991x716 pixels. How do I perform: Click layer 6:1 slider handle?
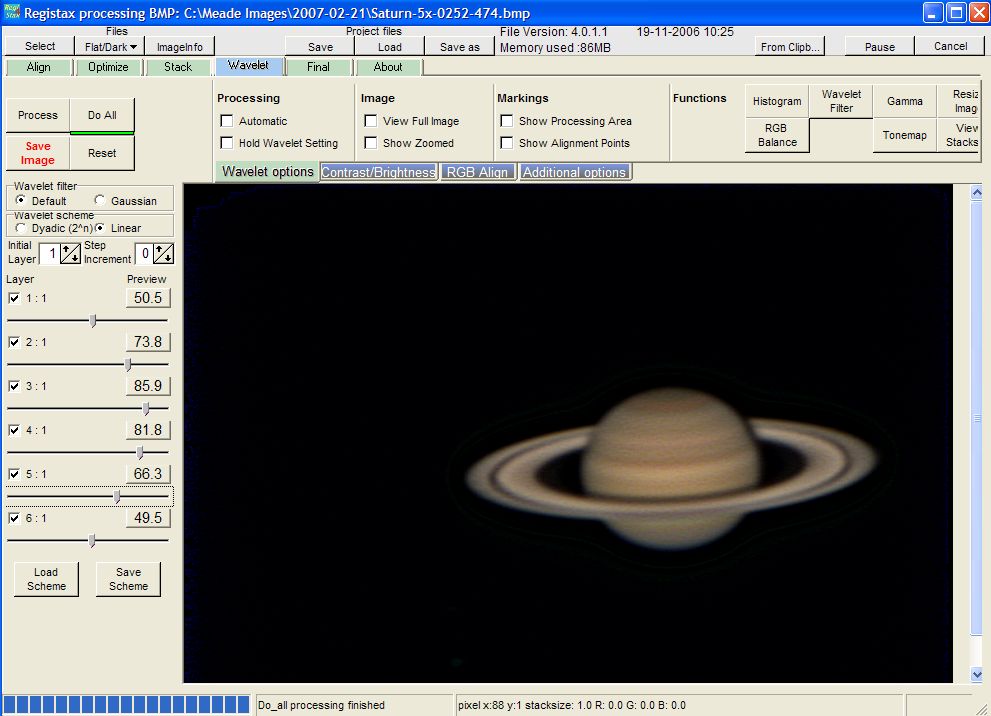pyautogui.click(x=92, y=540)
